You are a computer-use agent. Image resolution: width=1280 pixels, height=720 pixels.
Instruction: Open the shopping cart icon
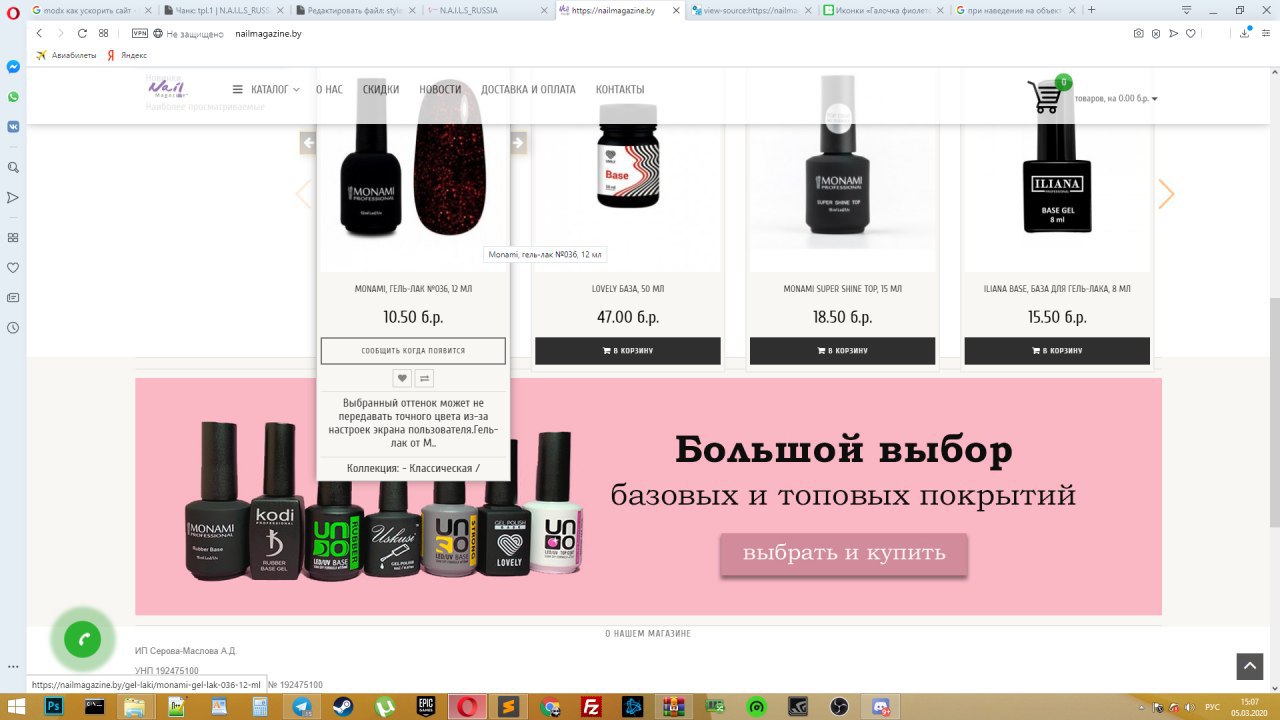1045,97
